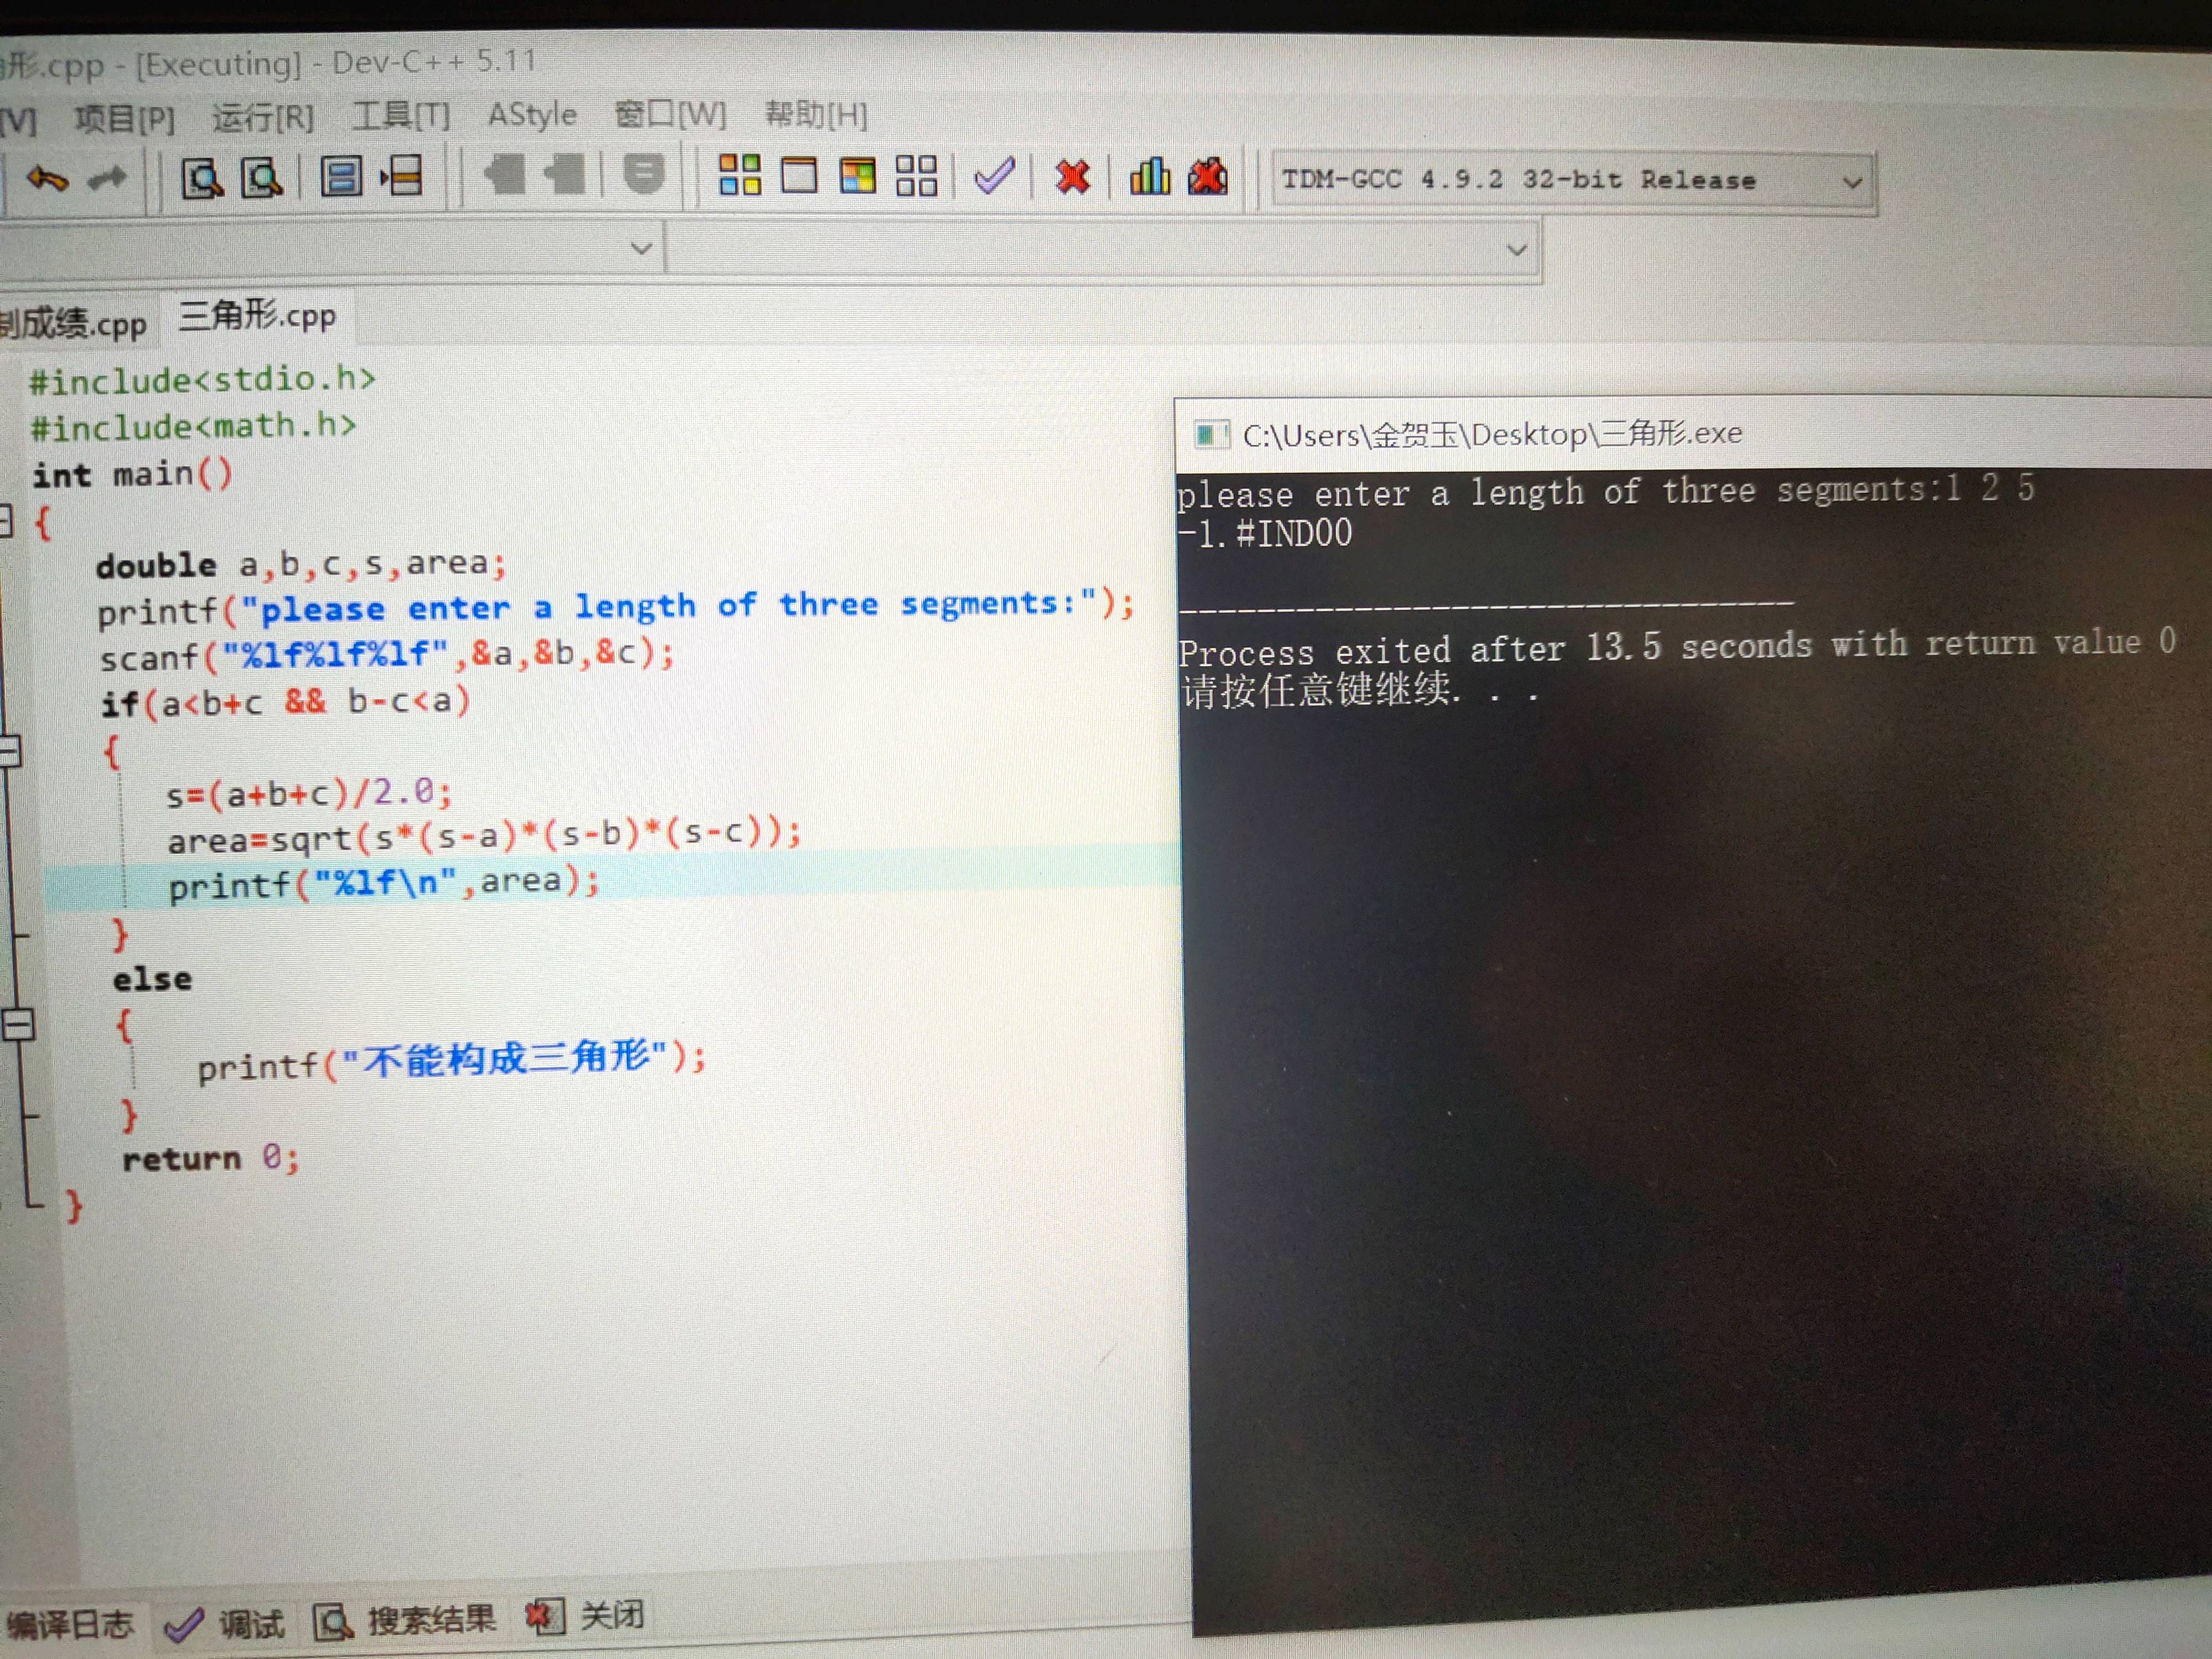Collapse the else-block fold marker
This screenshot has width=2212, height=1659.
click(x=17, y=1025)
